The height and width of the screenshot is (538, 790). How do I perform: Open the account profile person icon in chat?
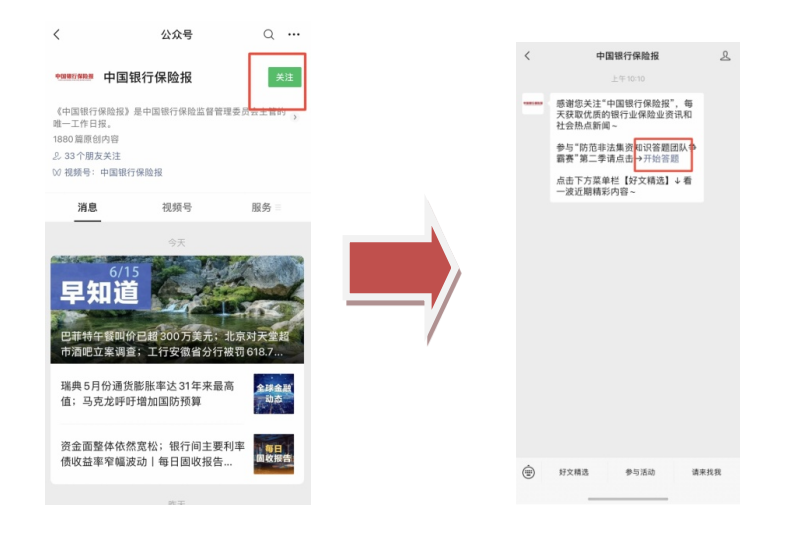pos(725,55)
